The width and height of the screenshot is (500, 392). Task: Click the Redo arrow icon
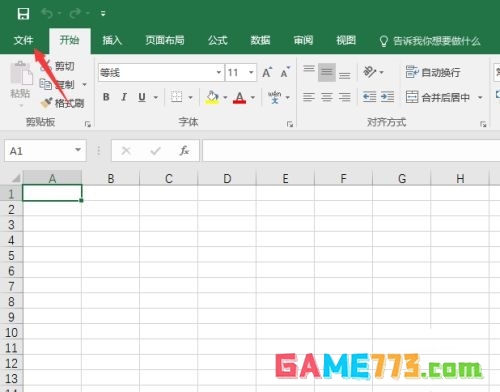(75, 14)
